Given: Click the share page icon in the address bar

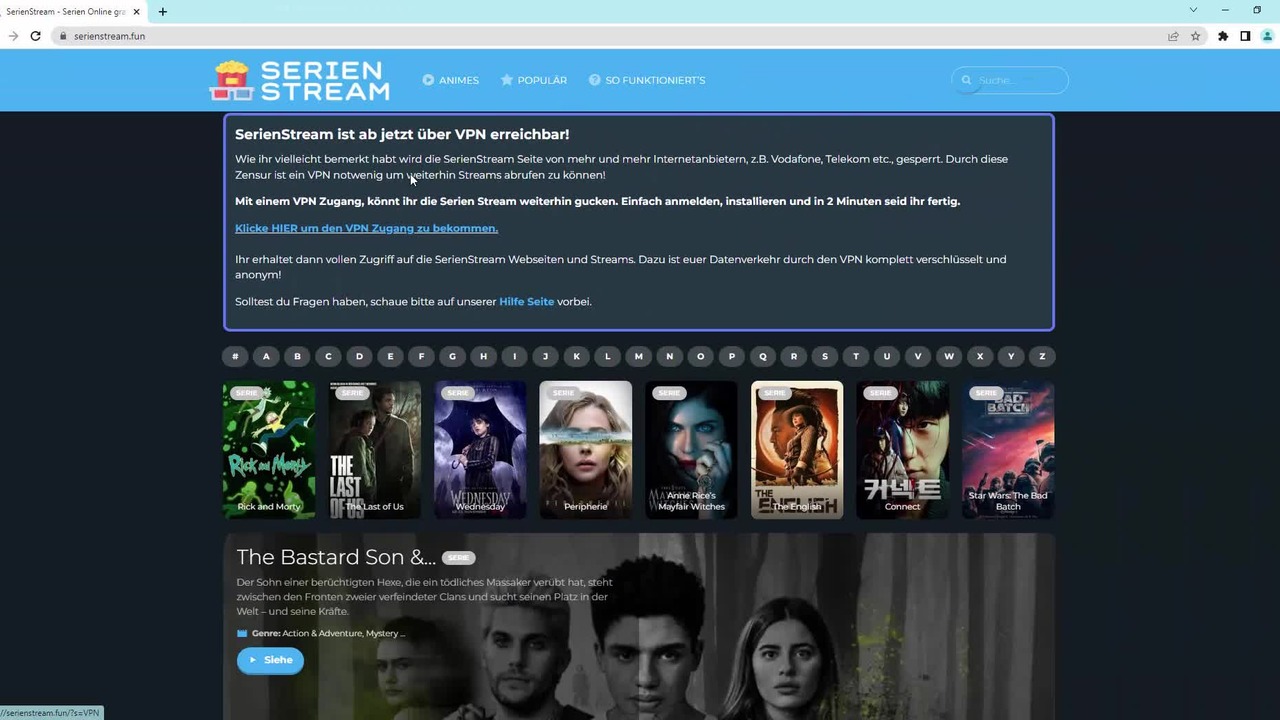Looking at the screenshot, I should 1173,36.
